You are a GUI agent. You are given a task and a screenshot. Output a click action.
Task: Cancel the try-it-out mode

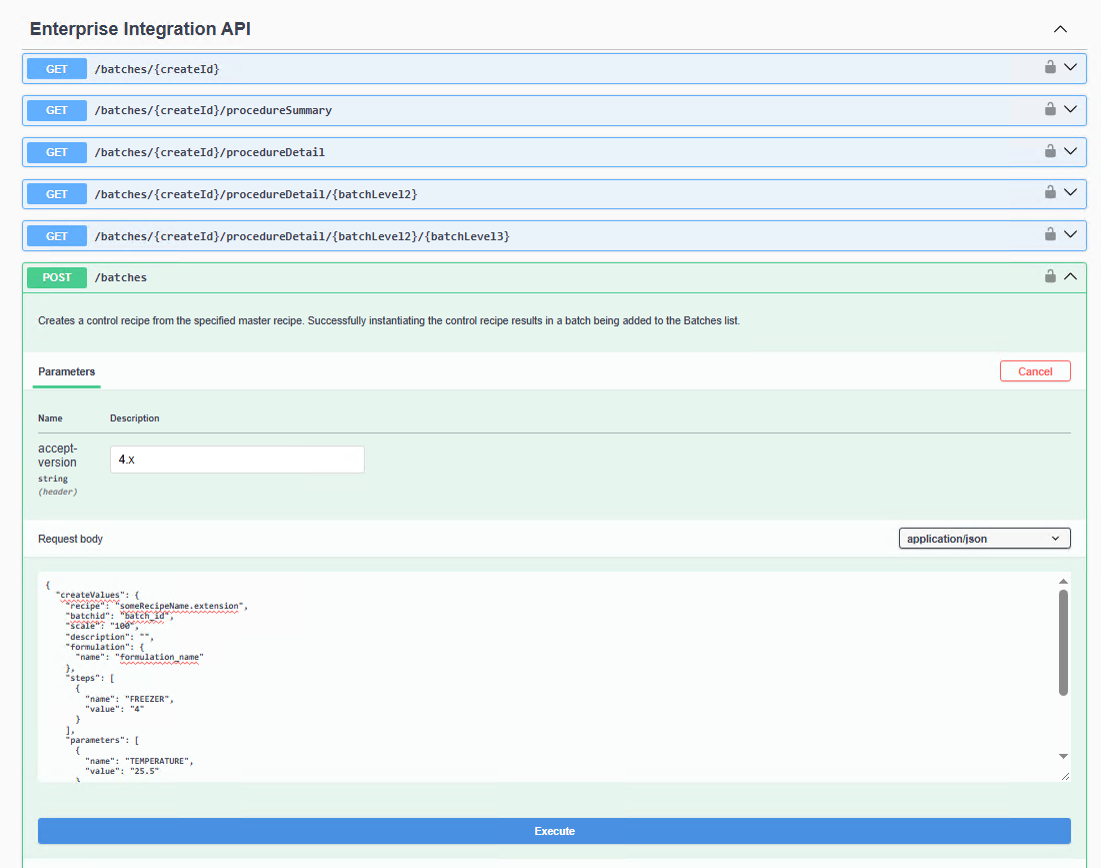1035,371
